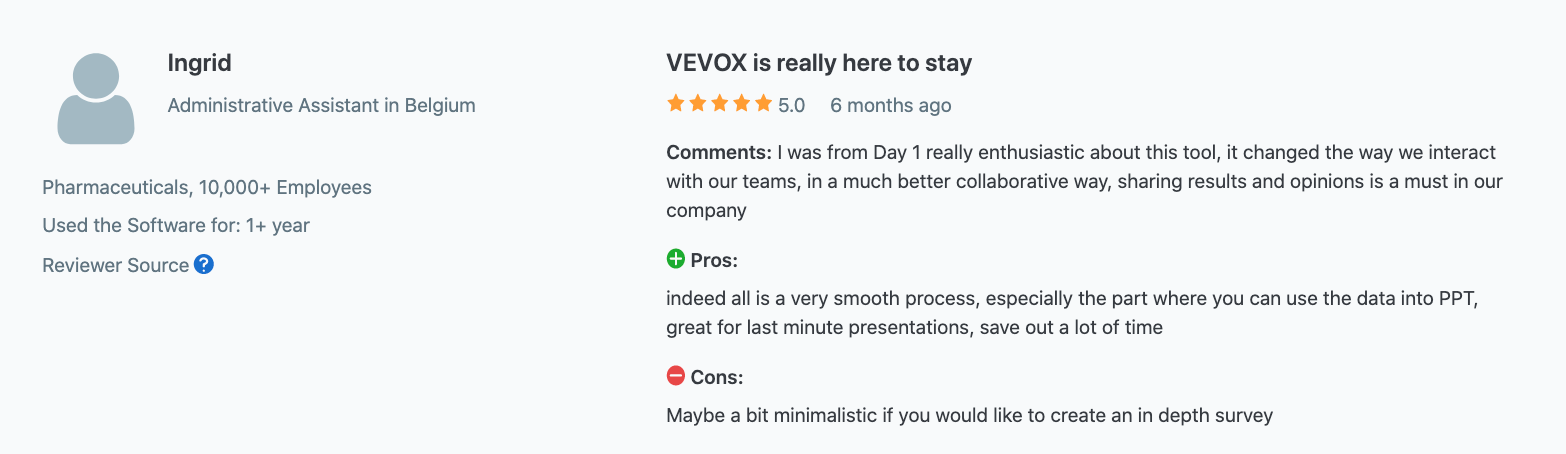Click the review title "VEVOX is really here to stay"
1566x454 pixels.
coord(819,63)
